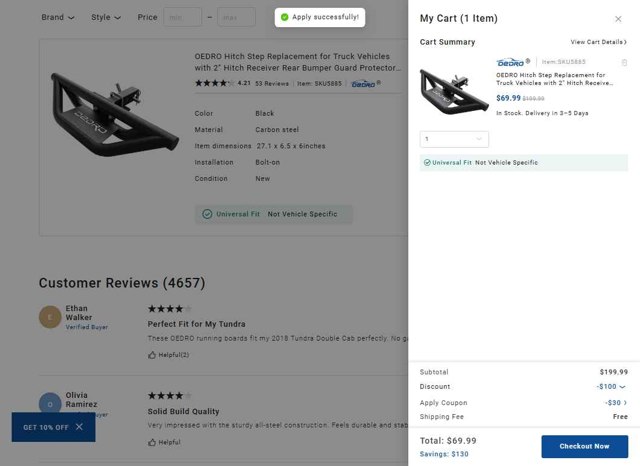Click the min price field
Image resolution: width=640 pixels, height=466 pixels.
pos(182,17)
